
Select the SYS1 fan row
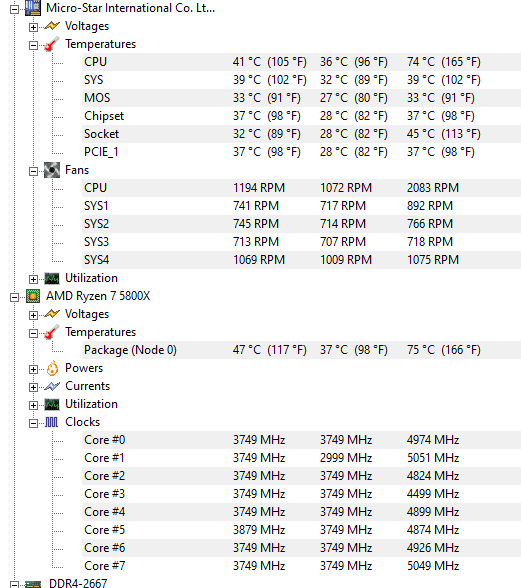click(x=301, y=206)
